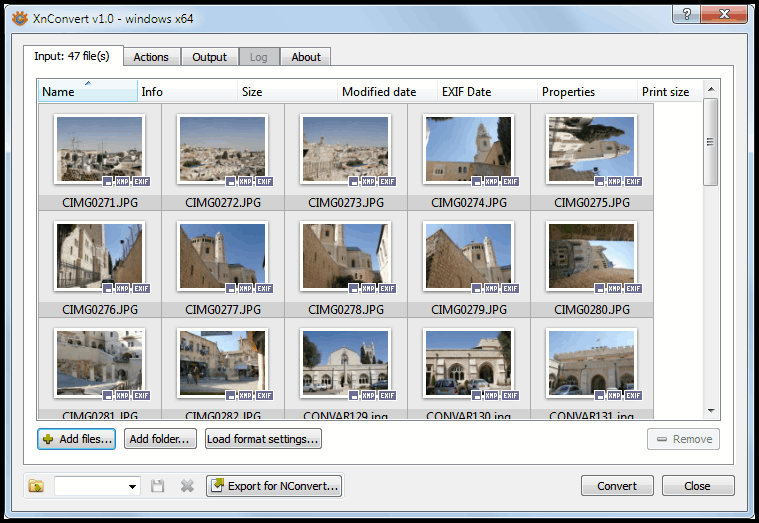Image resolution: width=759 pixels, height=523 pixels.
Task: Click the help question mark button
Action: click(x=686, y=14)
